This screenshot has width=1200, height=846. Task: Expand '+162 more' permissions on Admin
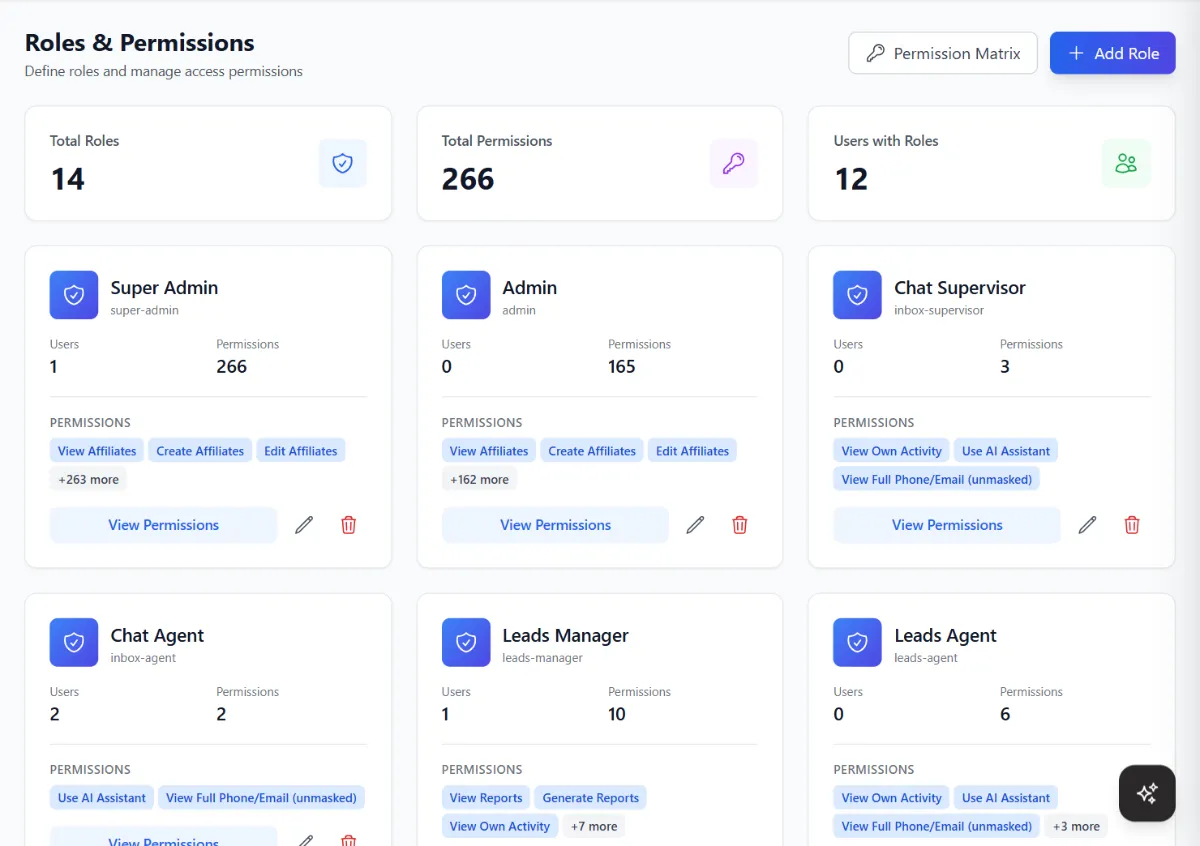[x=479, y=479]
